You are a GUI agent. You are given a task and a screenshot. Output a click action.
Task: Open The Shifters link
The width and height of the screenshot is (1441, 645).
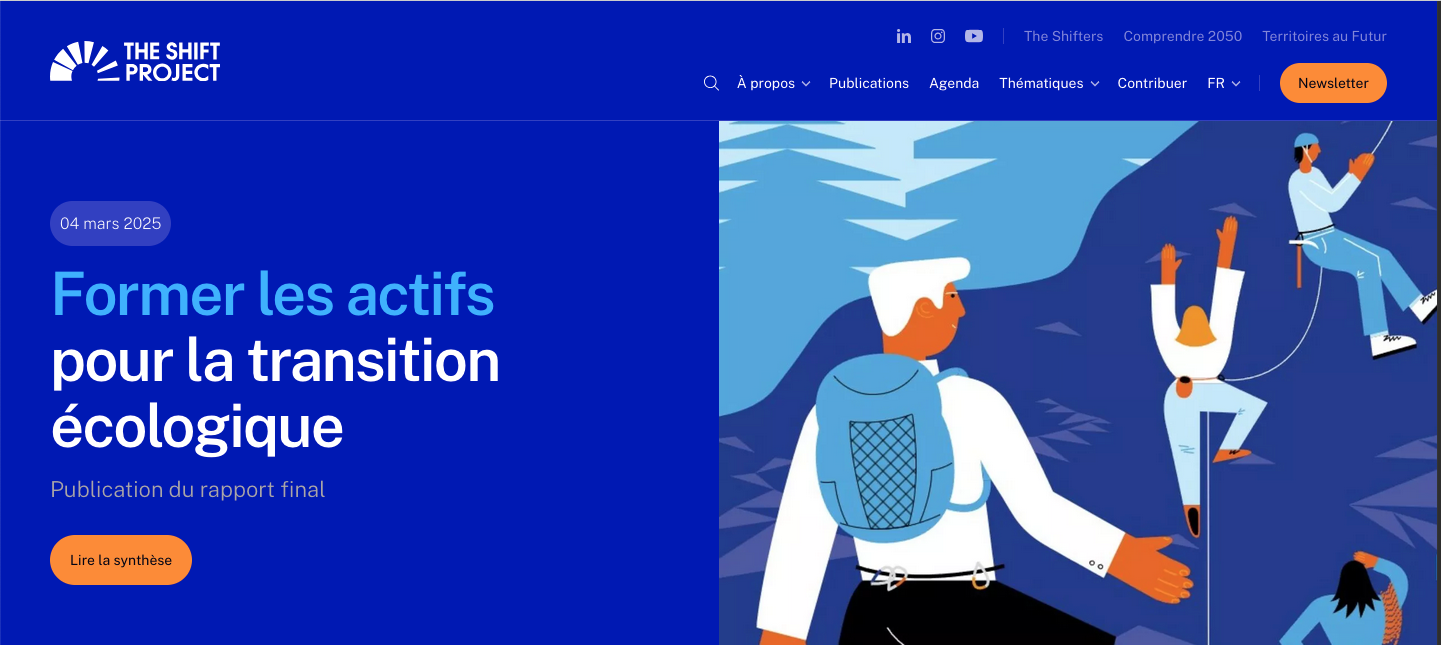1063,36
